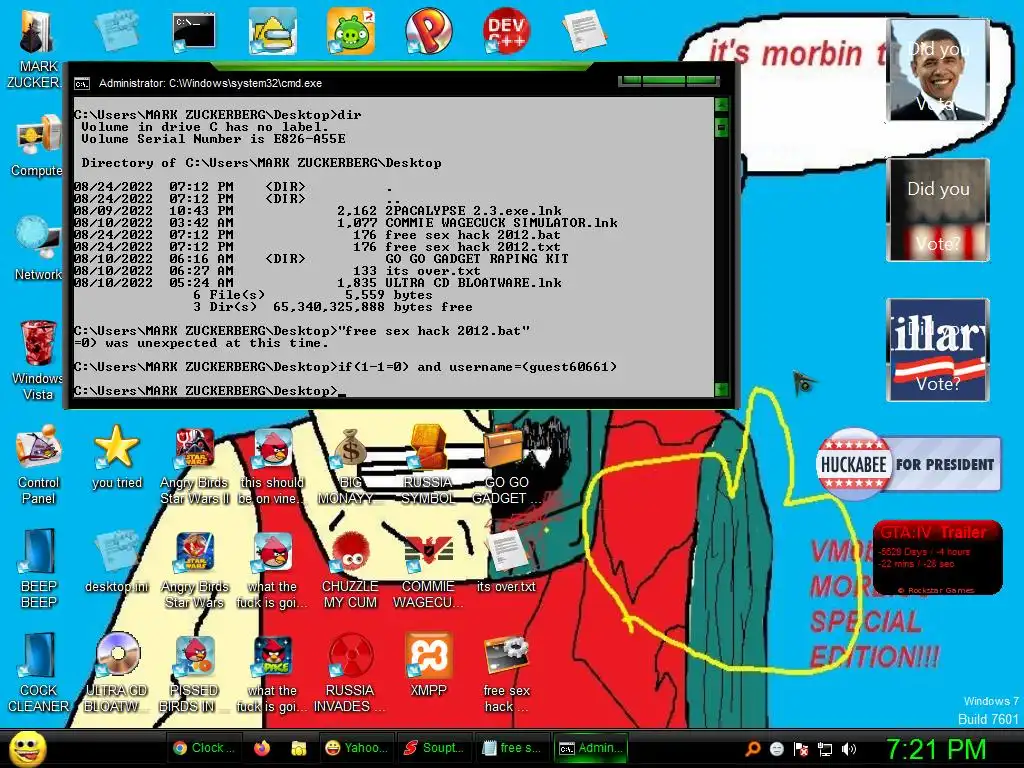Select the BIG MONAYY money bag icon
The image size is (1024, 768).
click(350, 465)
